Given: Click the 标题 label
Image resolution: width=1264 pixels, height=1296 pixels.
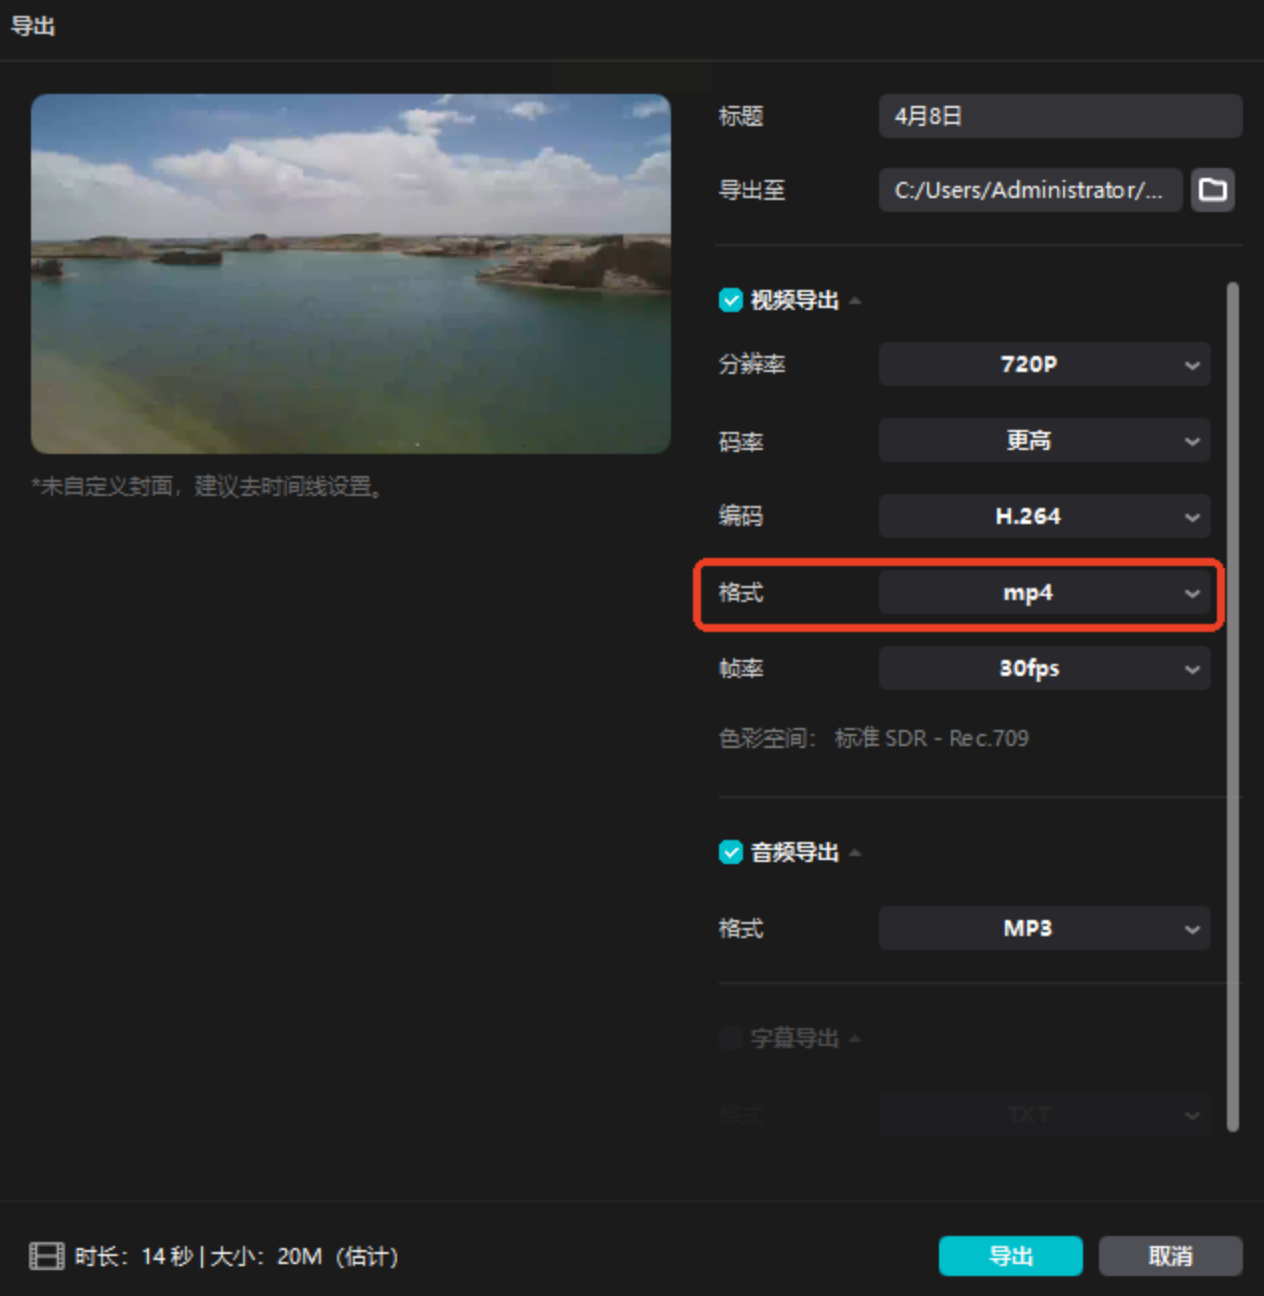Looking at the screenshot, I should pos(741,116).
